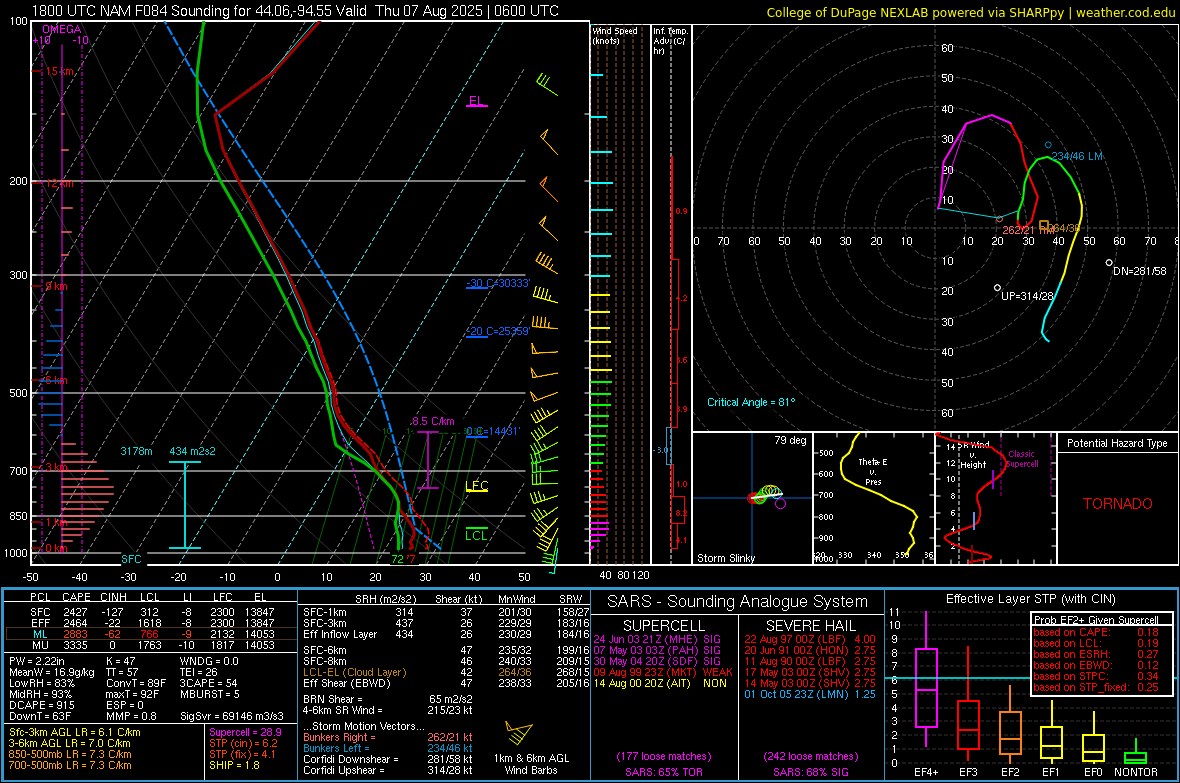This screenshot has width=1180, height=783.
Task: Click the 24 Jun 03 21Z (MHE) SIG analogue
Action: pyautogui.click(x=657, y=639)
